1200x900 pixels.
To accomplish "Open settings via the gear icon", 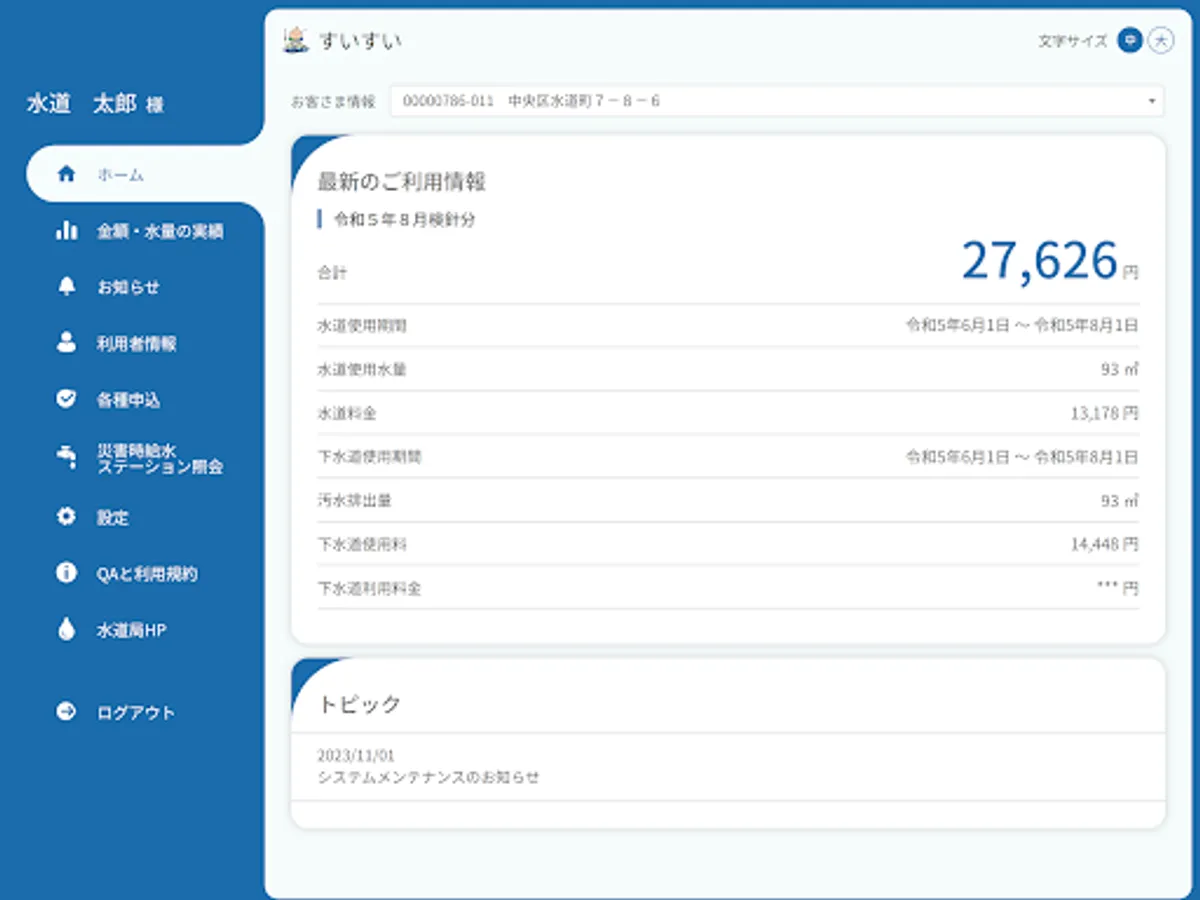I will pos(66,517).
